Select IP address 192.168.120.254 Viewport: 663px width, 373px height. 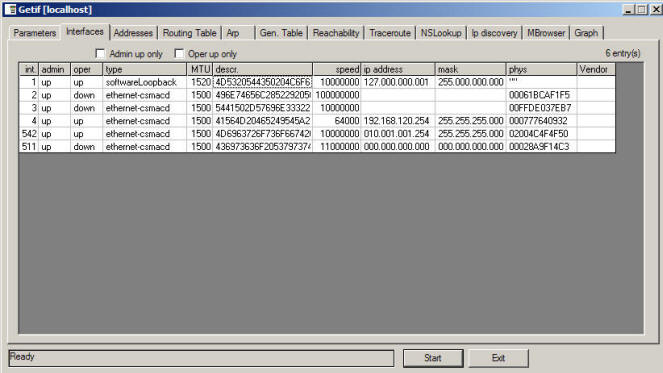pyautogui.click(x=398, y=121)
